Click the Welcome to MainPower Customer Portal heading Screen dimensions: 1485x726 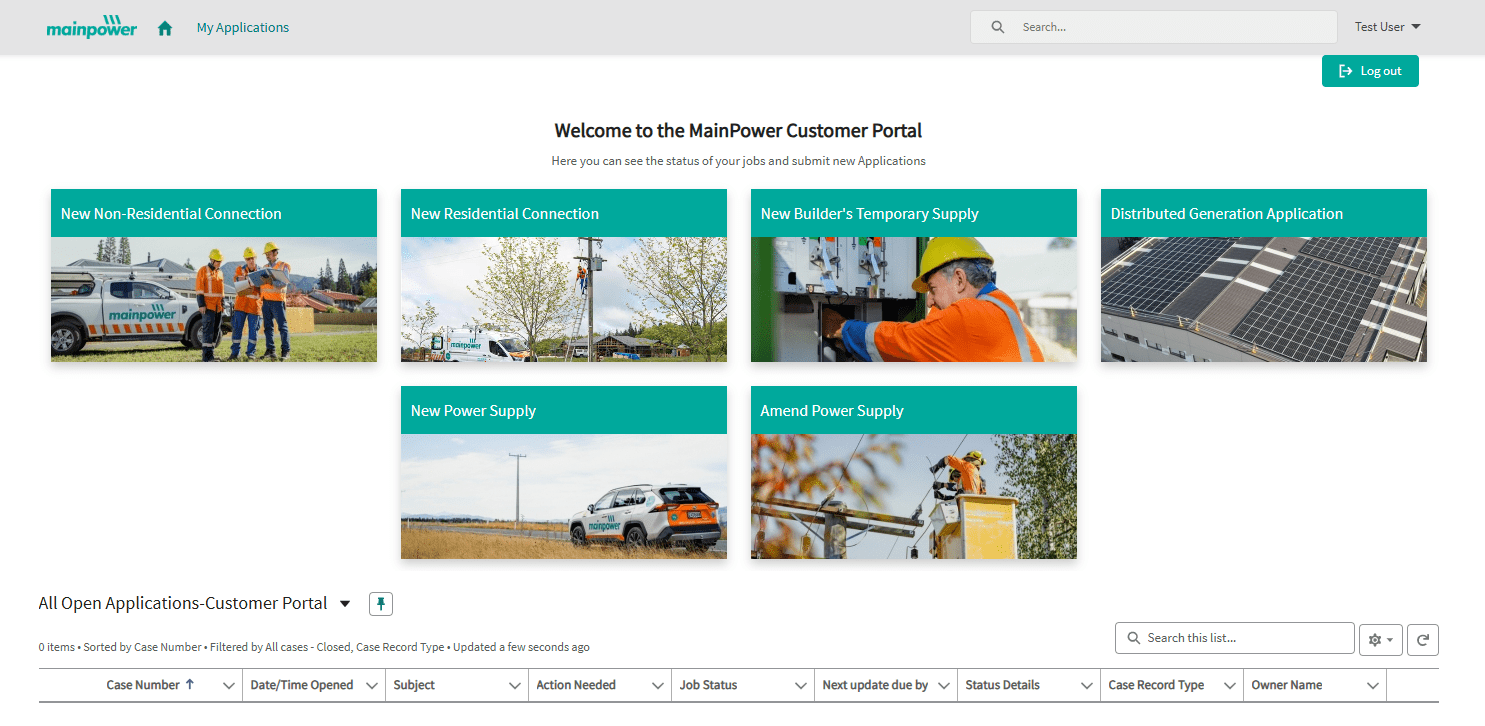tap(738, 130)
